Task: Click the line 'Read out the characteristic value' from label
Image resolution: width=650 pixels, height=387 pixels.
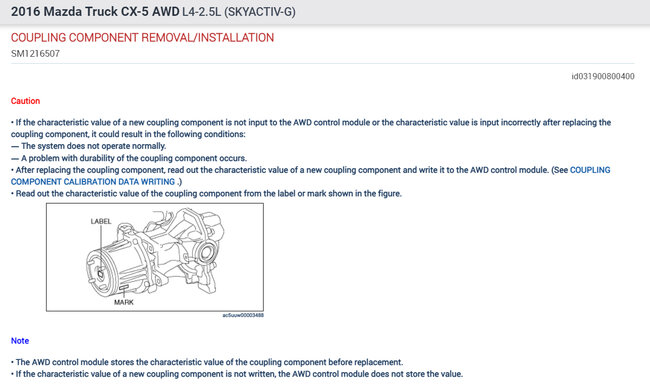Action: click(x=206, y=194)
